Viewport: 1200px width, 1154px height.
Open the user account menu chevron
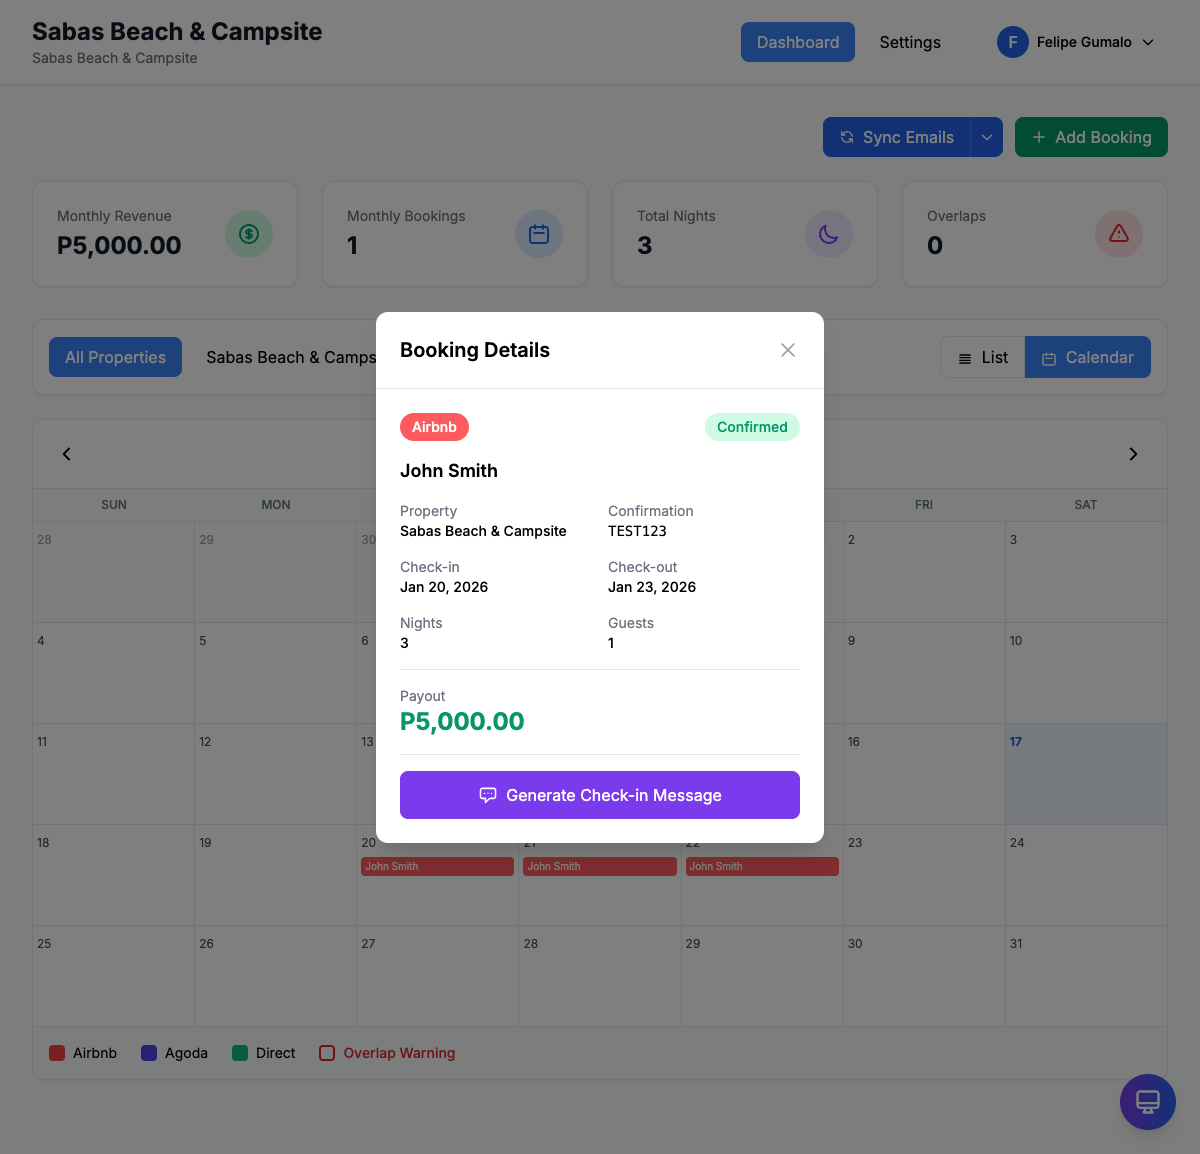(x=1148, y=42)
